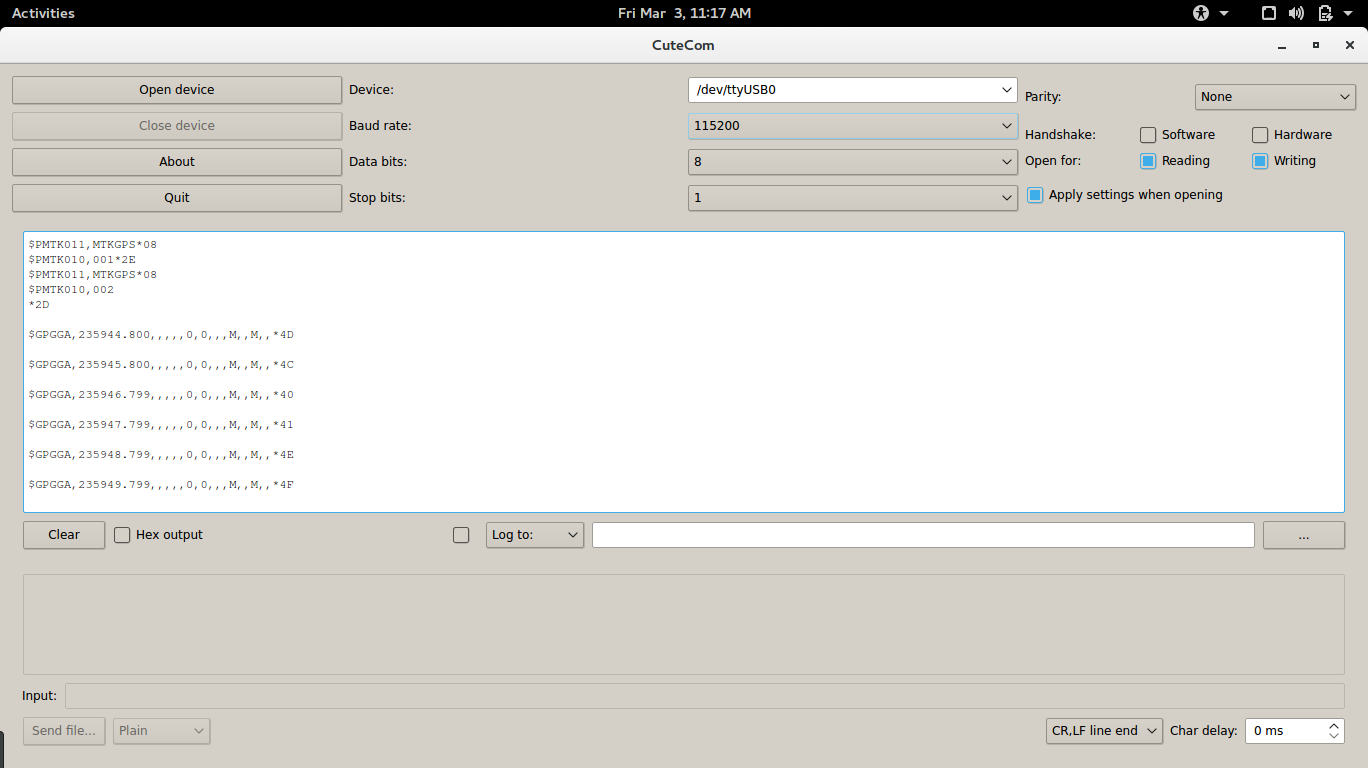Open the clock showing Fri Mar 3, 11:17 AM
This screenshot has width=1368, height=768.
point(684,13)
